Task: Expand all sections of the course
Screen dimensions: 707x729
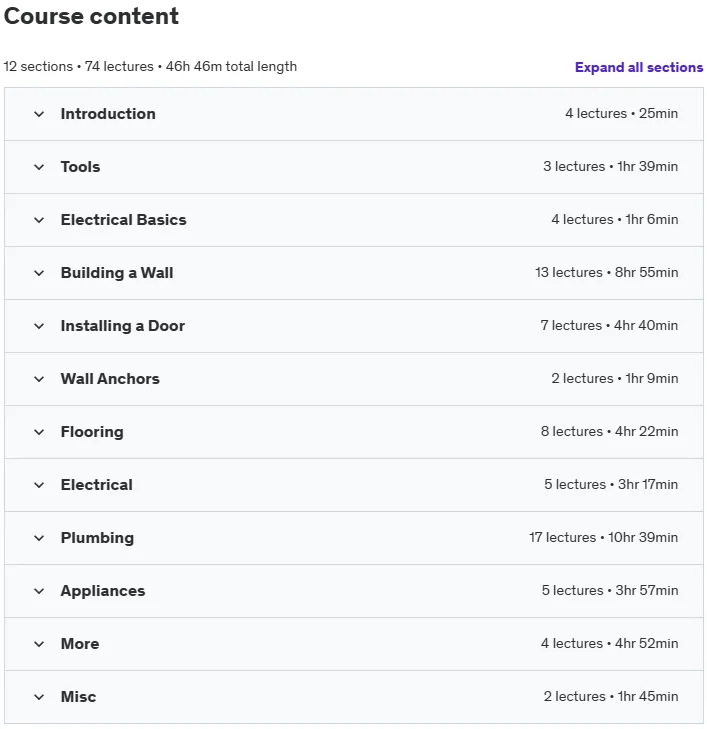Action: pyautogui.click(x=639, y=67)
